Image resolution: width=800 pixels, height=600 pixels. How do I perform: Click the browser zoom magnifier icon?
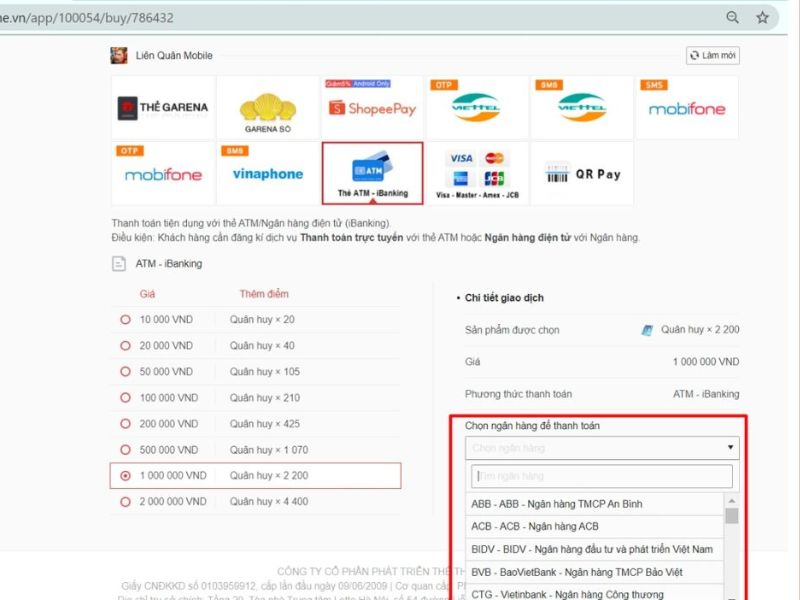(x=732, y=17)
